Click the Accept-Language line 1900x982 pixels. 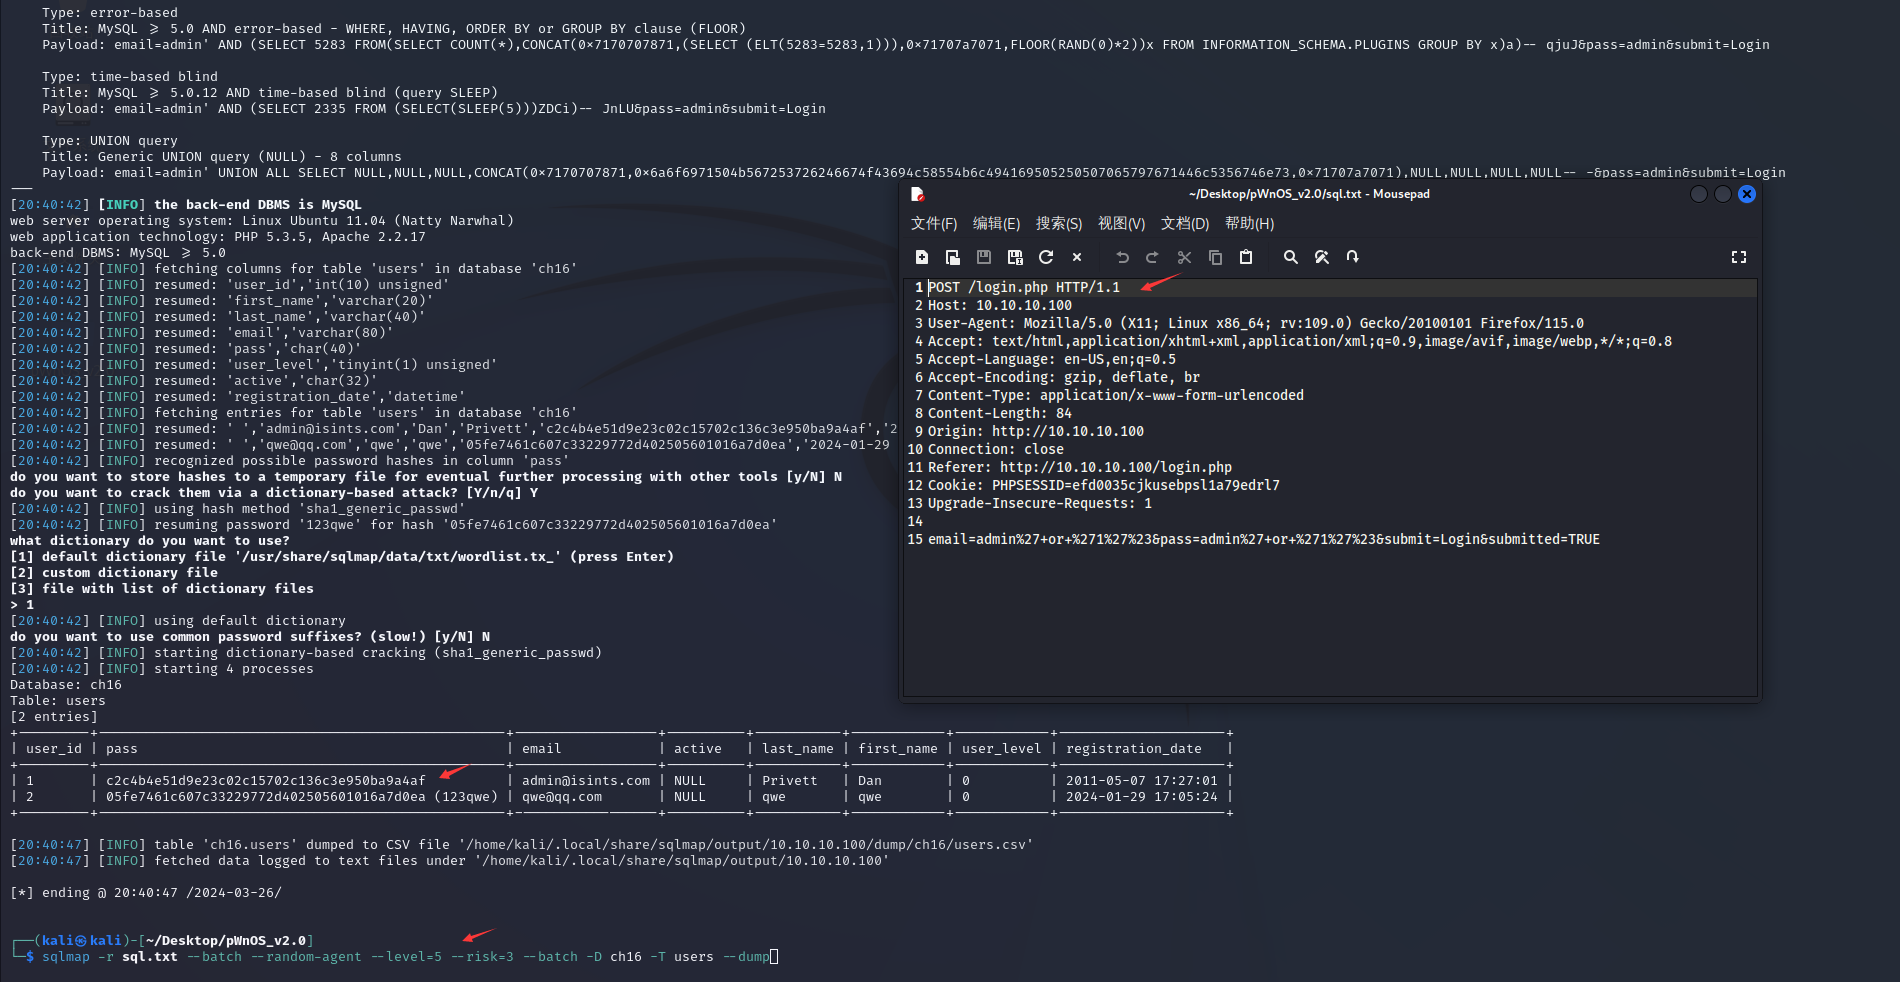coord(1052,359)
